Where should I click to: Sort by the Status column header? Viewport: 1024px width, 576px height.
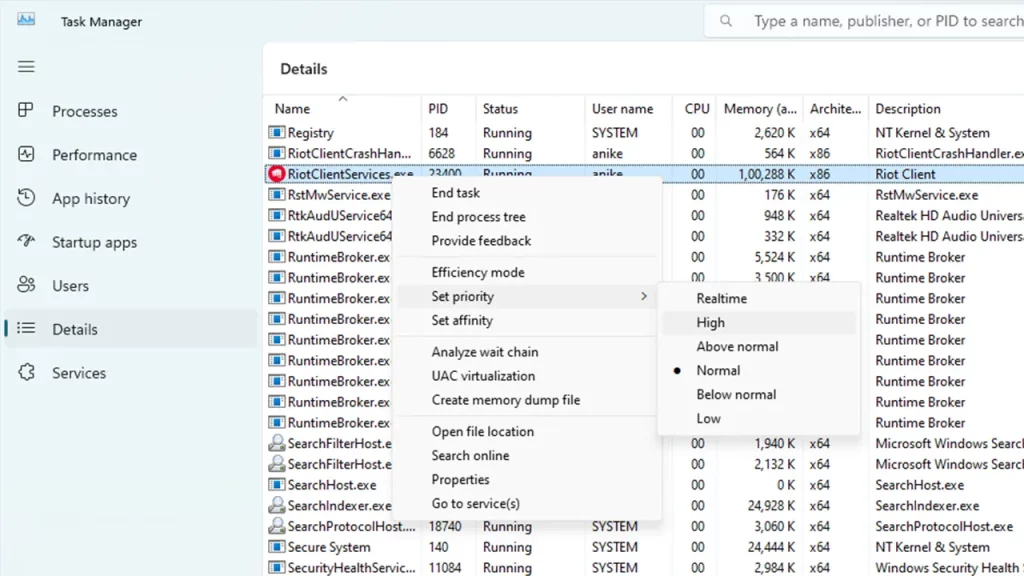point(530,109)
